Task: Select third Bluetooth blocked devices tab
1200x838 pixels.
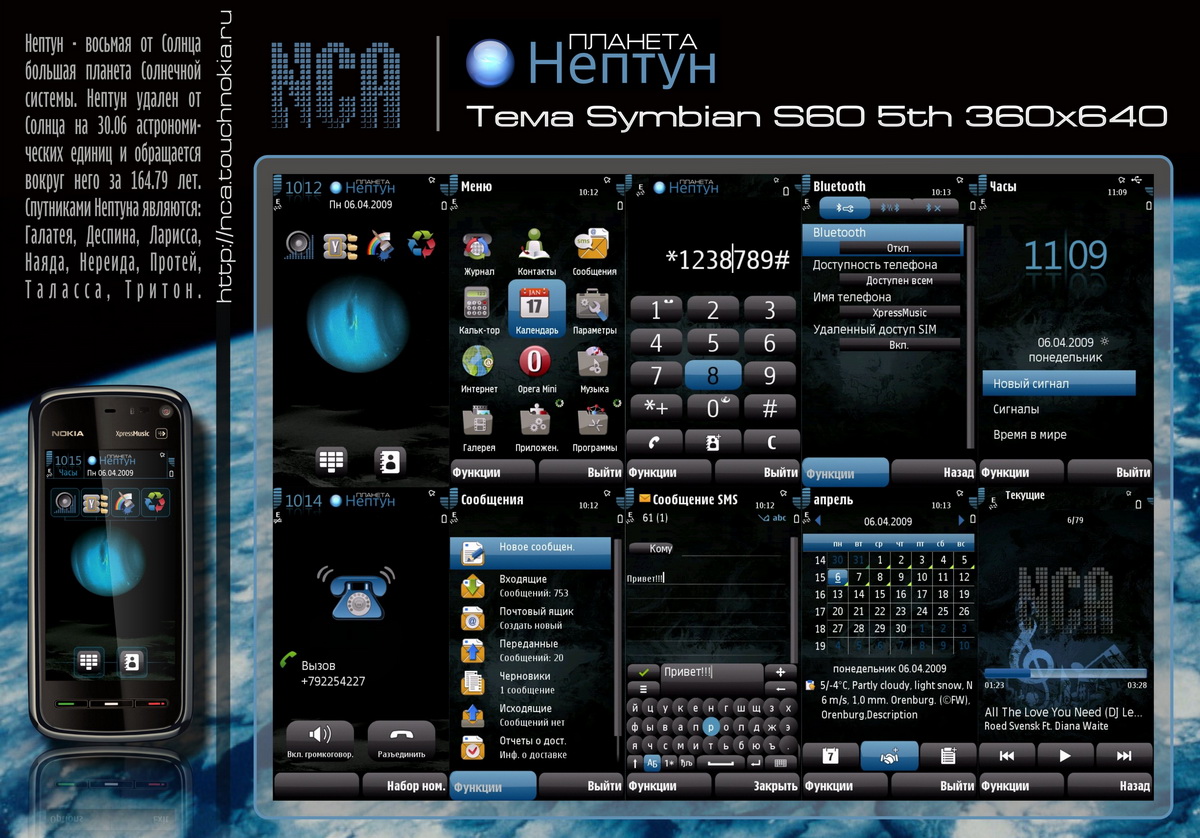Action: (935, 207)
